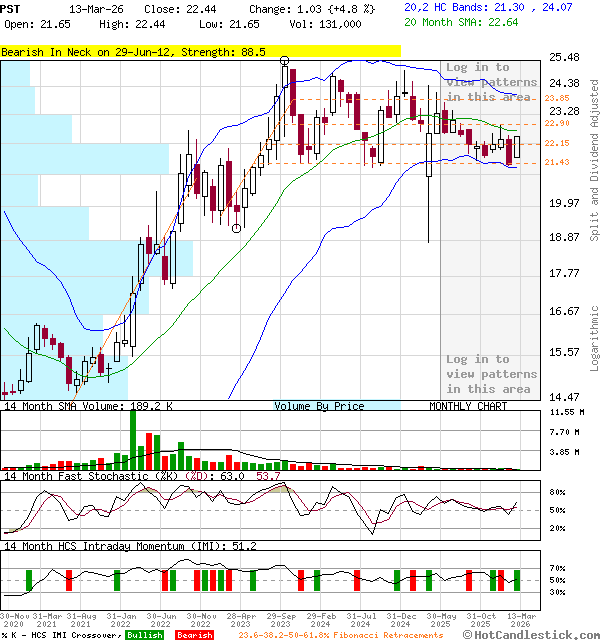Click the 22.90 Fibonacci level label

[557, 124]
